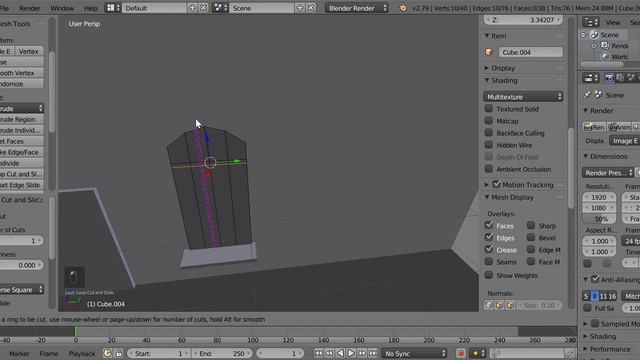Toggle preview range clock icon in timeline
The height and width of the screenshot is (360, 640).
coord(107,353)
